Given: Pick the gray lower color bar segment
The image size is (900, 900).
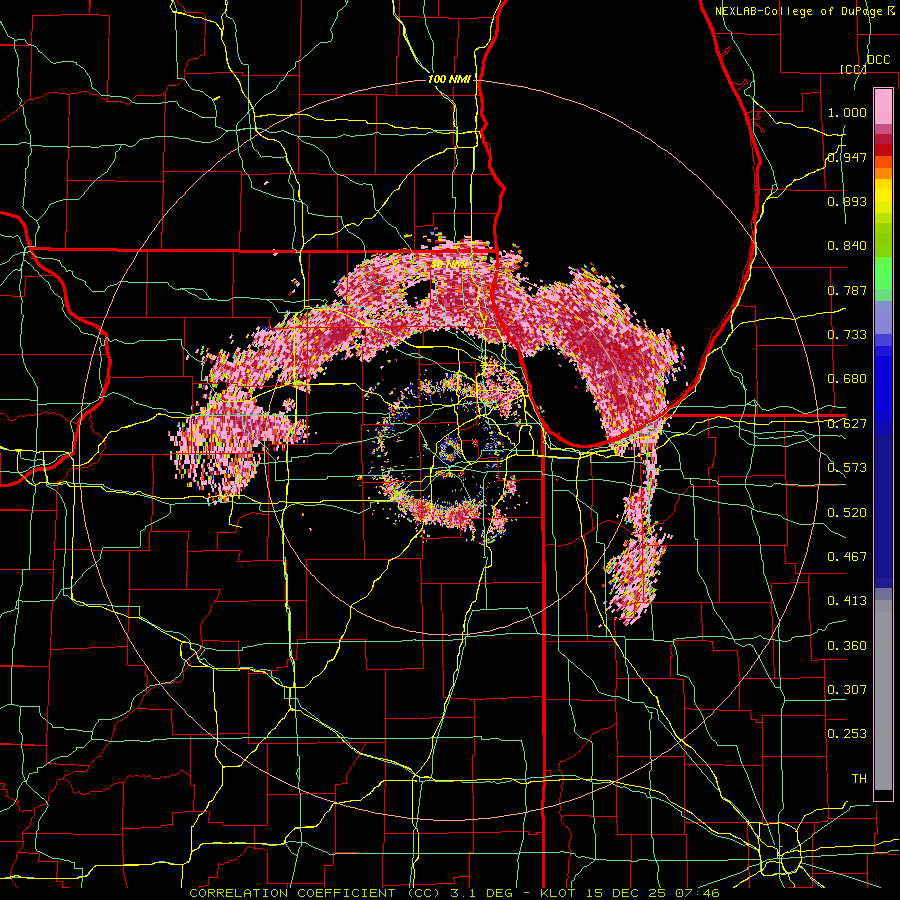Looking at the screenshot, I should click(883, 695).
